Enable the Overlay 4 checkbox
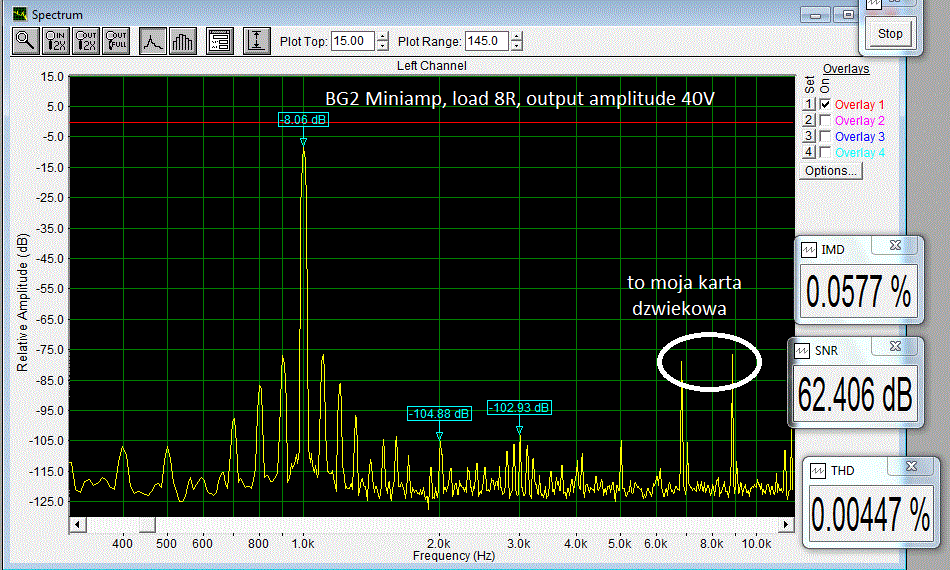This screenshot has width=950, height=570. [x=825, y=153]
